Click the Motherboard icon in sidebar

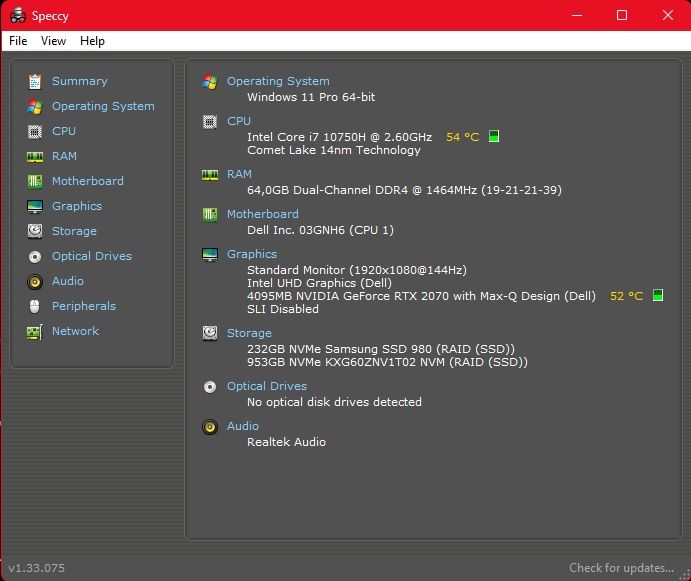coord(35,181)
